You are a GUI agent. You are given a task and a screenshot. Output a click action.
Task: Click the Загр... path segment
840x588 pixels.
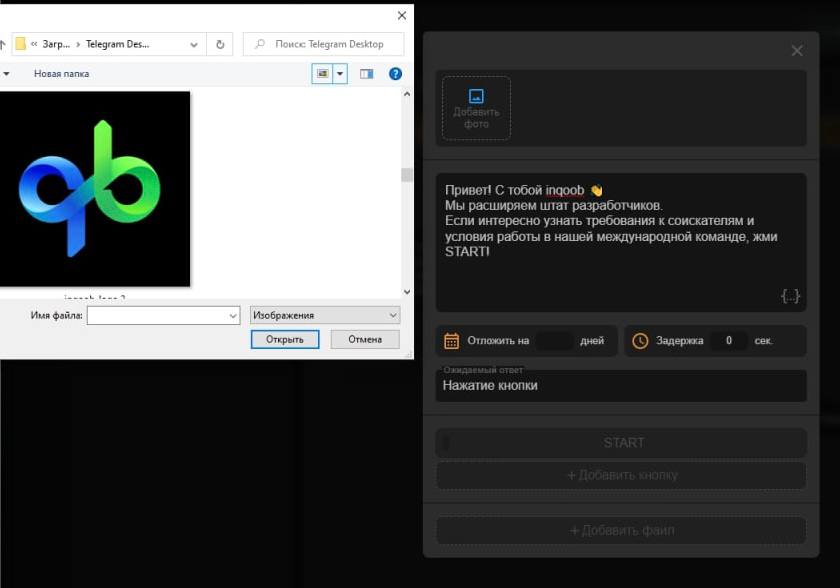(x=56, y=44)
